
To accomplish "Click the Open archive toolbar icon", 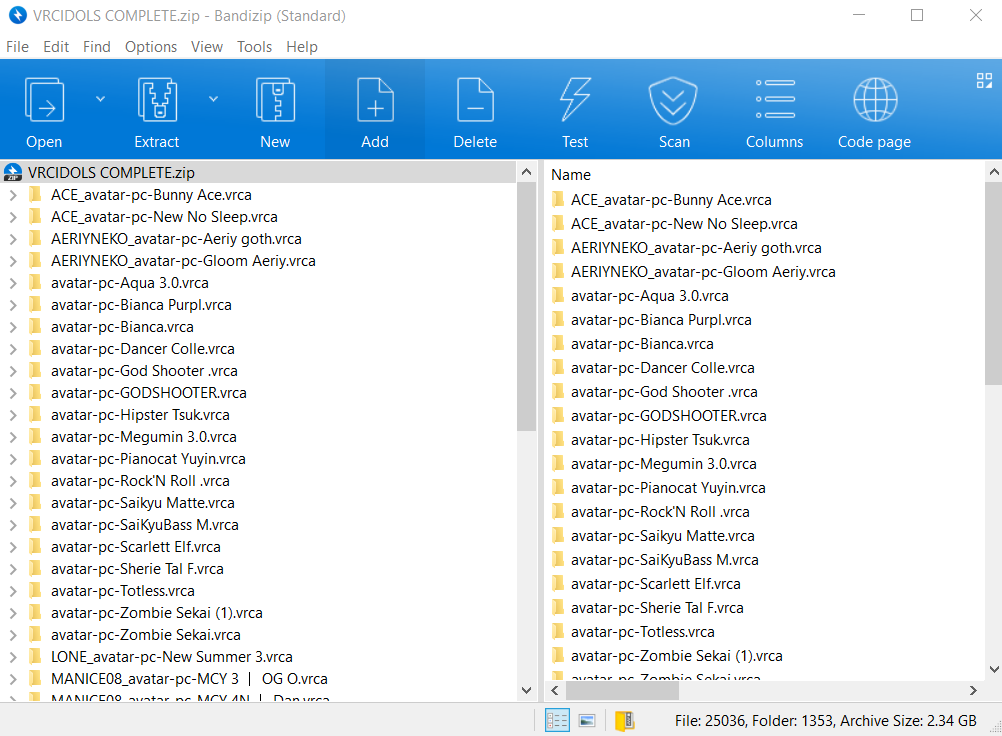I will (x=44, y=100).
